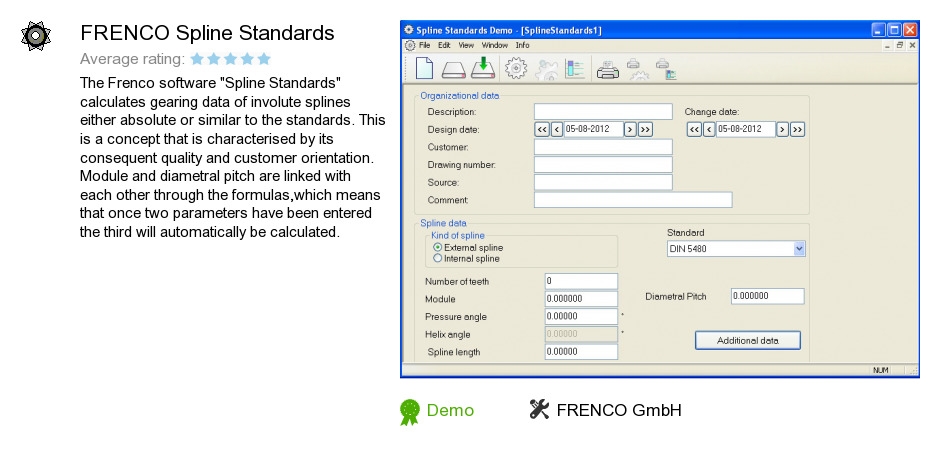The height and width of the screenshot is (456, 940).
Task: Create a new spline document icon
Action: pyautogui.click(x=424, y=68)
